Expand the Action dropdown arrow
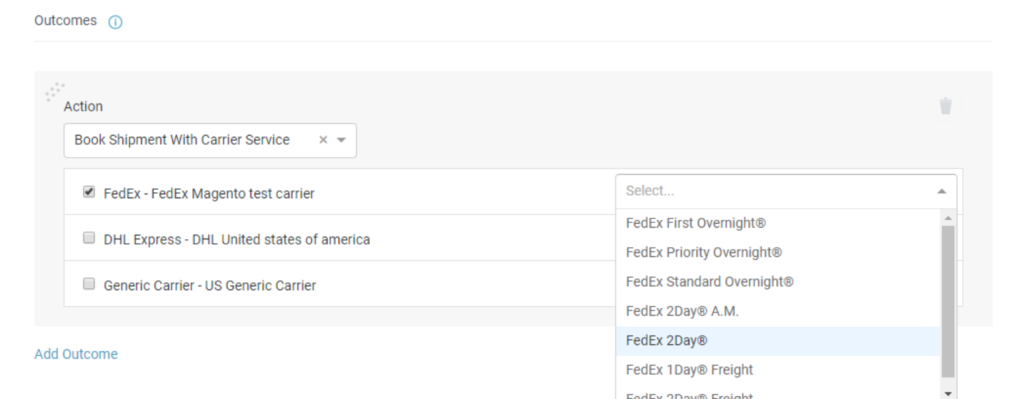 coord(341,140)
